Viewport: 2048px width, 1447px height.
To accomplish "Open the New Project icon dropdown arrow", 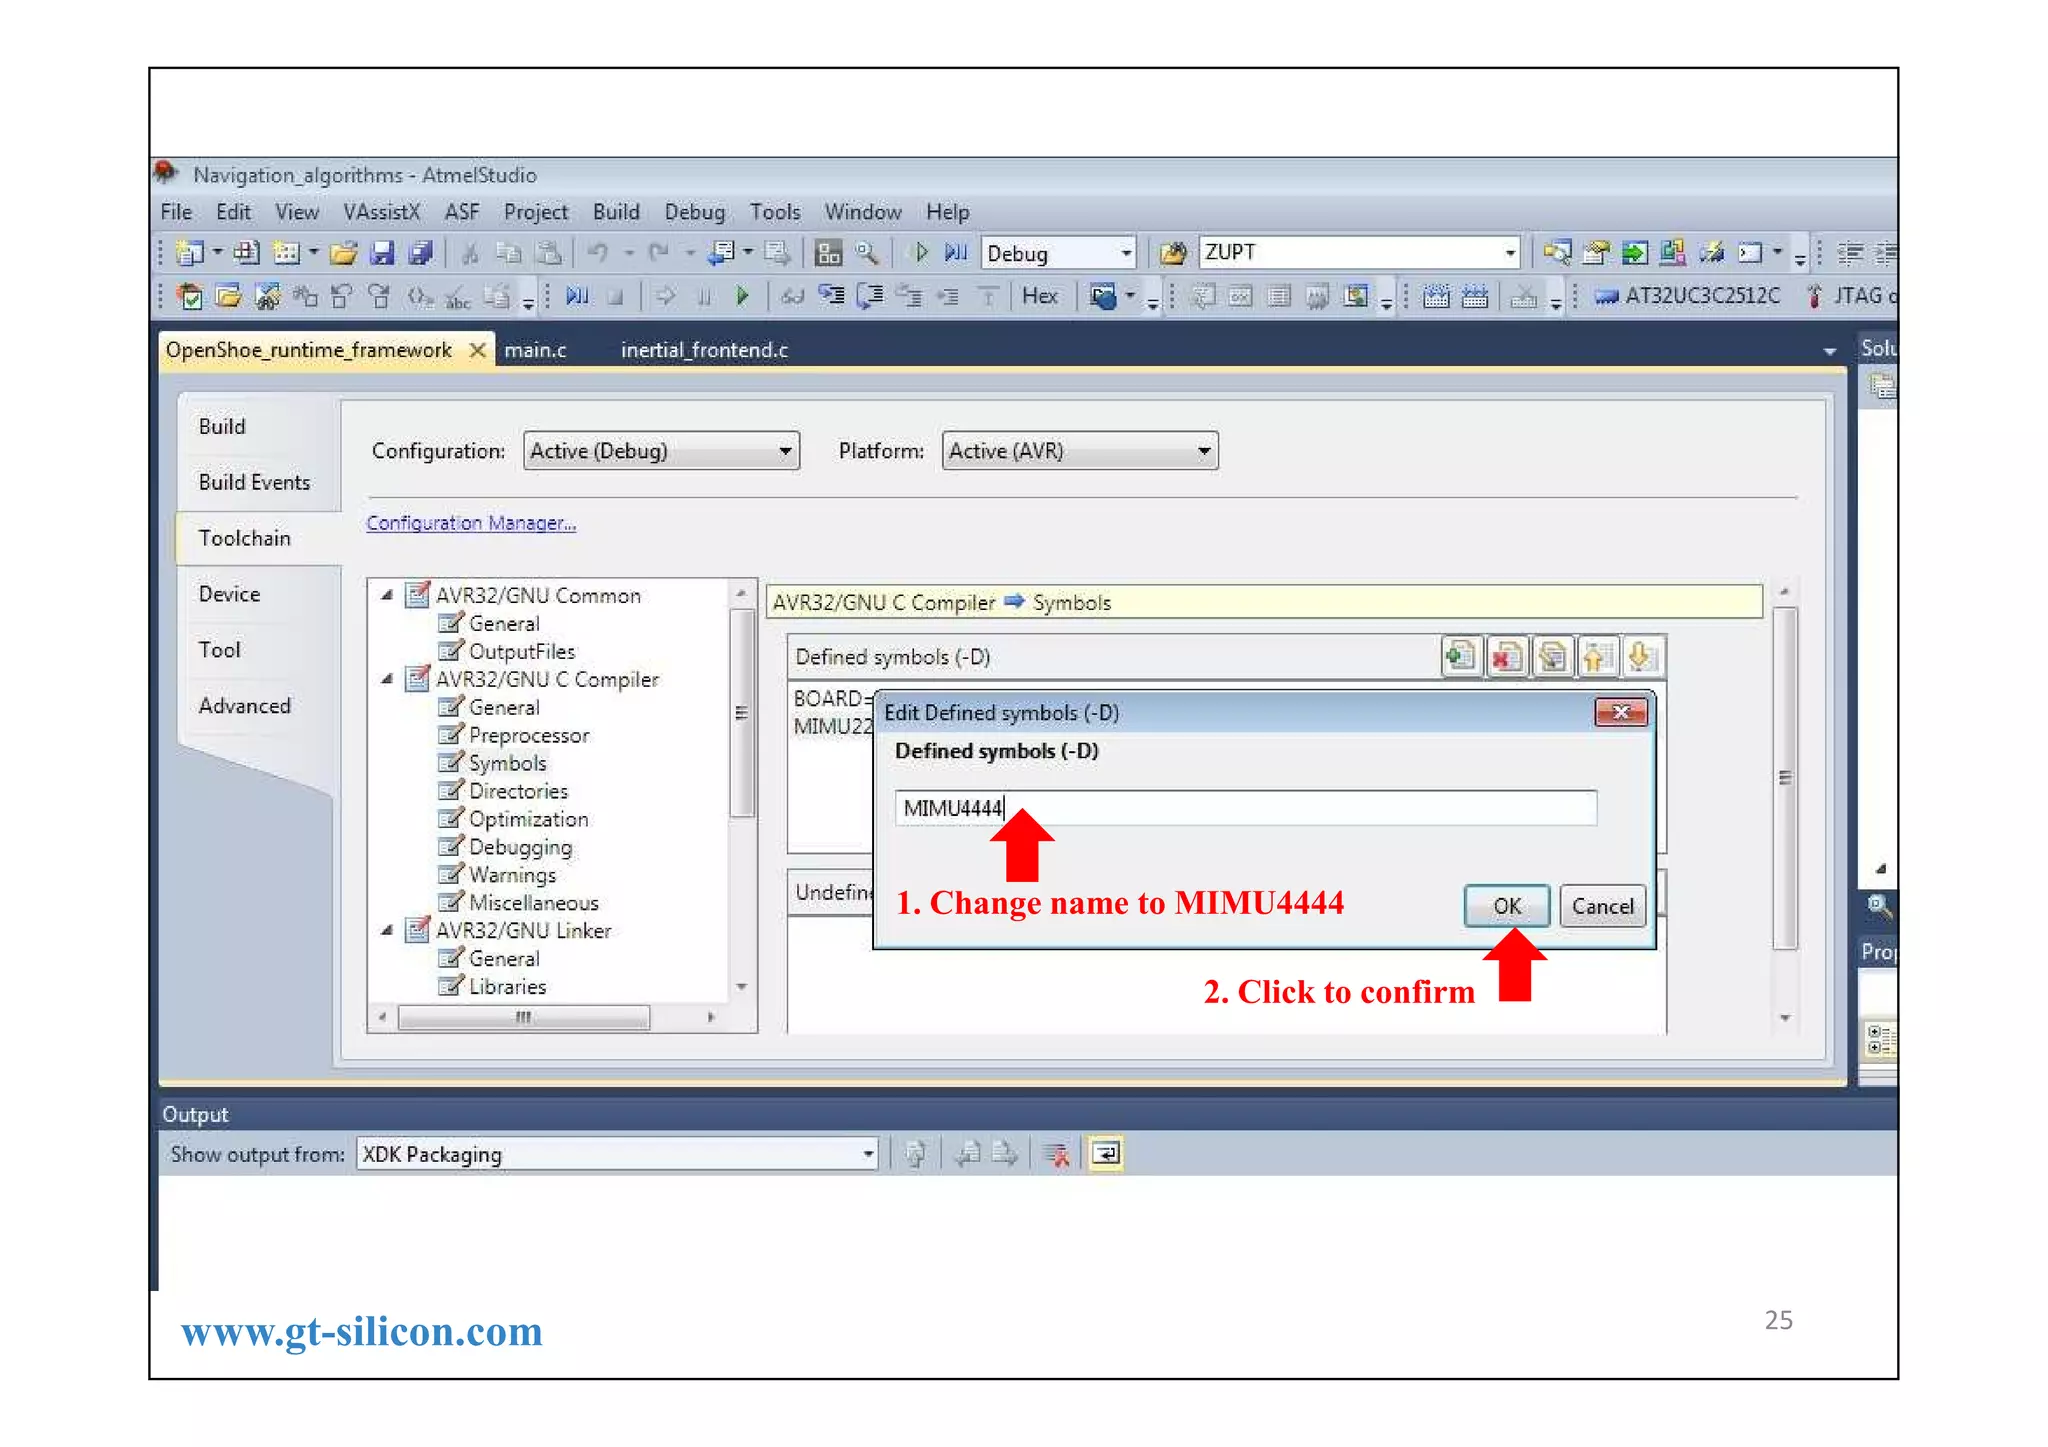I will pos(217,253).
